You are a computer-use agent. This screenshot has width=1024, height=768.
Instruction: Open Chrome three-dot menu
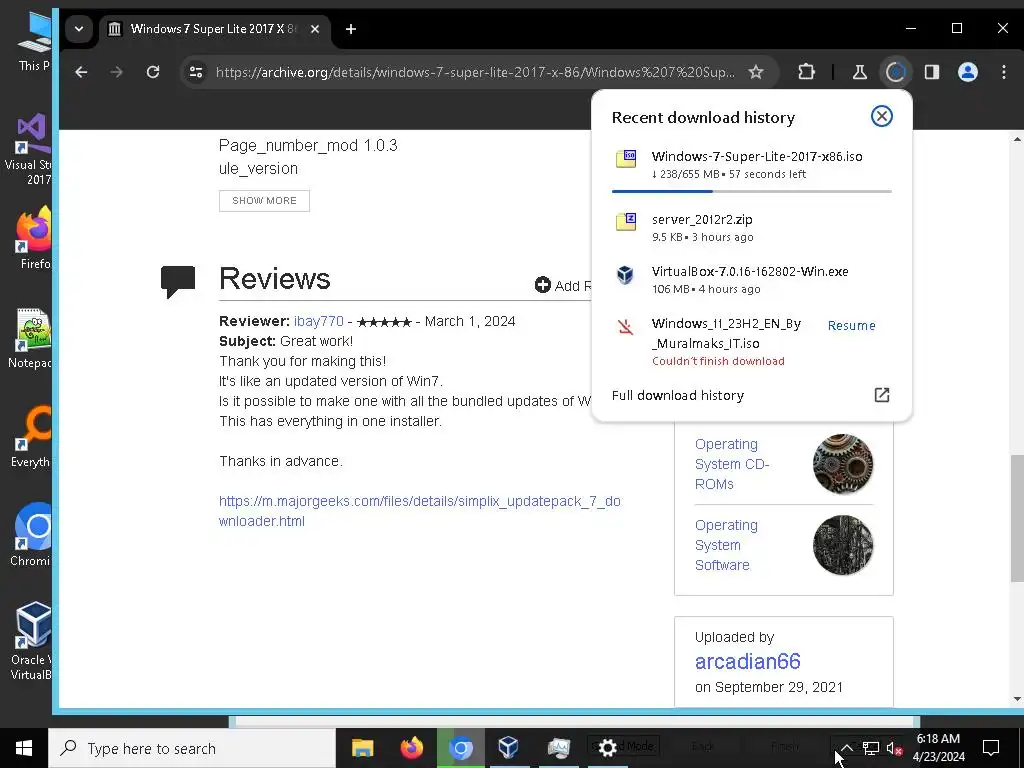(1004, 72)
